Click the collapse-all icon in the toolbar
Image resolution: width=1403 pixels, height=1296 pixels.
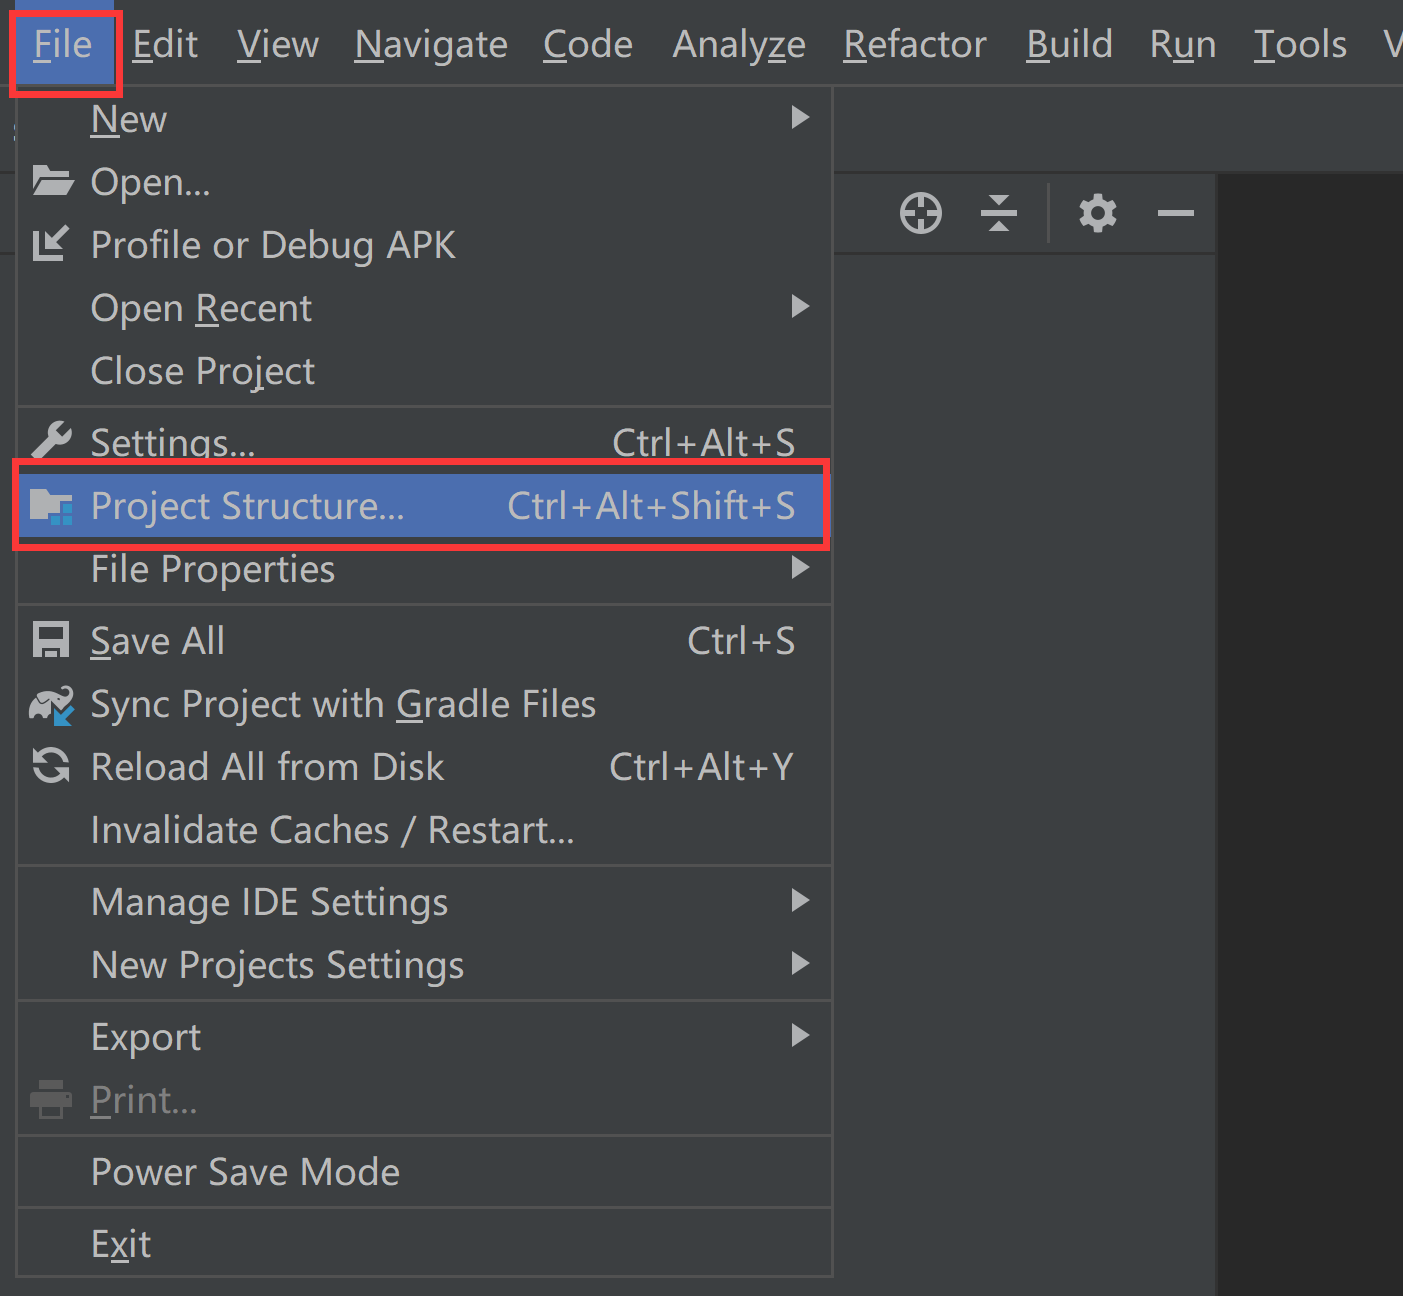point(999,213)
